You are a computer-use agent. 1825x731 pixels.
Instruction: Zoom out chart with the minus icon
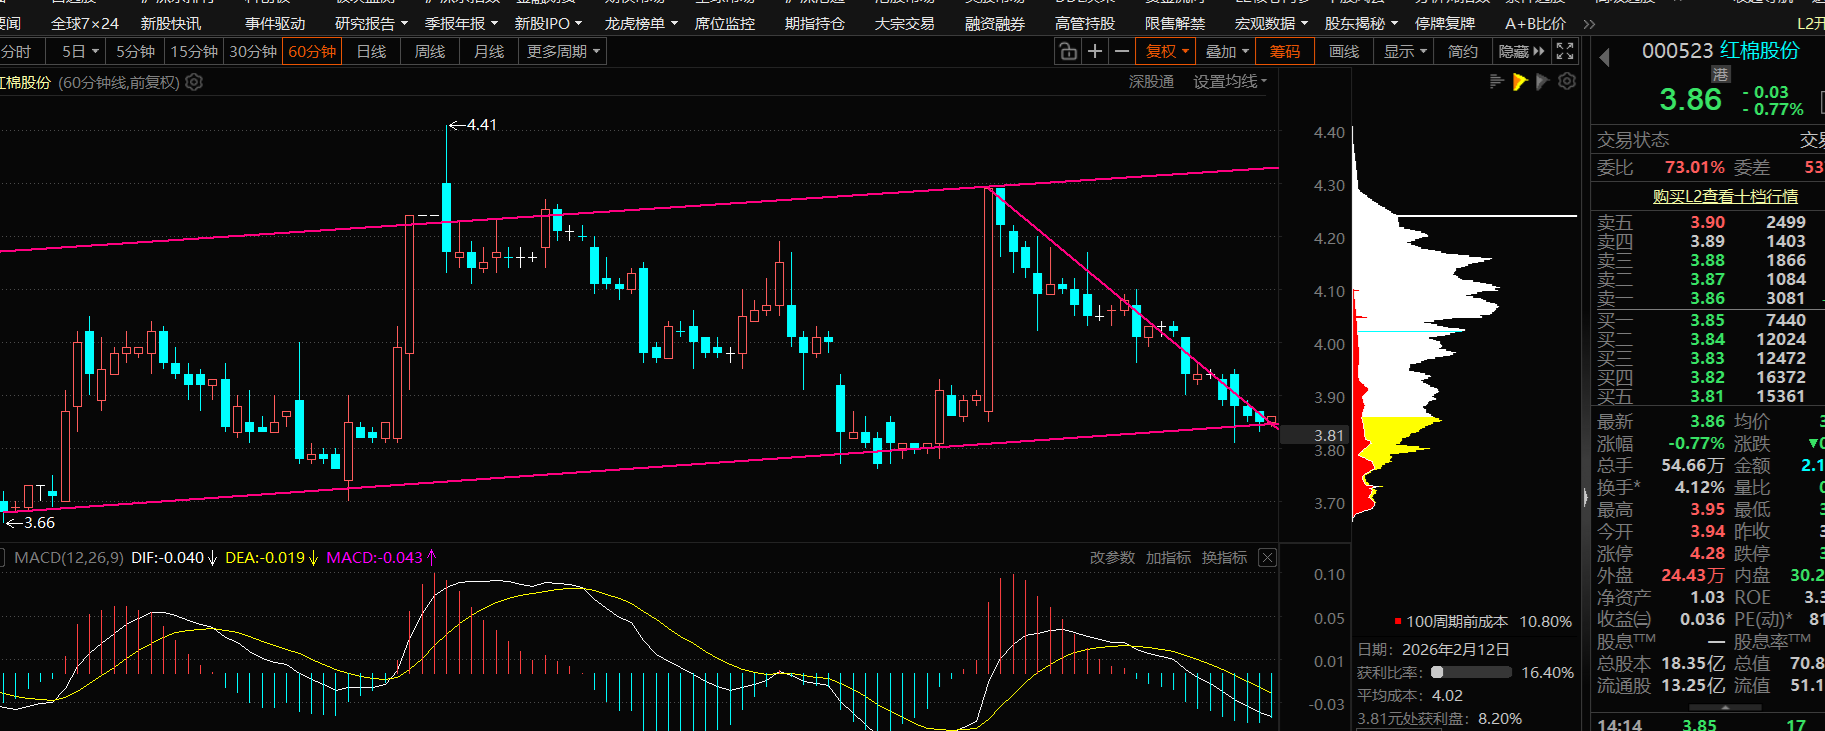pyautogui.click(x=1122, y=51)
